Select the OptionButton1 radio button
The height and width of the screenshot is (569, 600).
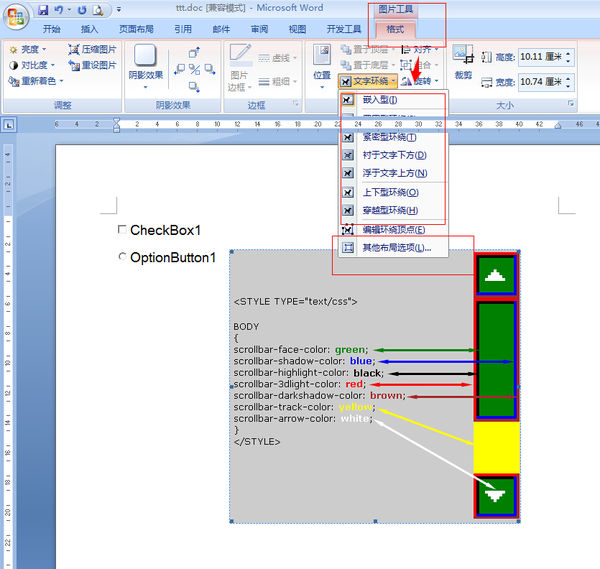point(122,256)
